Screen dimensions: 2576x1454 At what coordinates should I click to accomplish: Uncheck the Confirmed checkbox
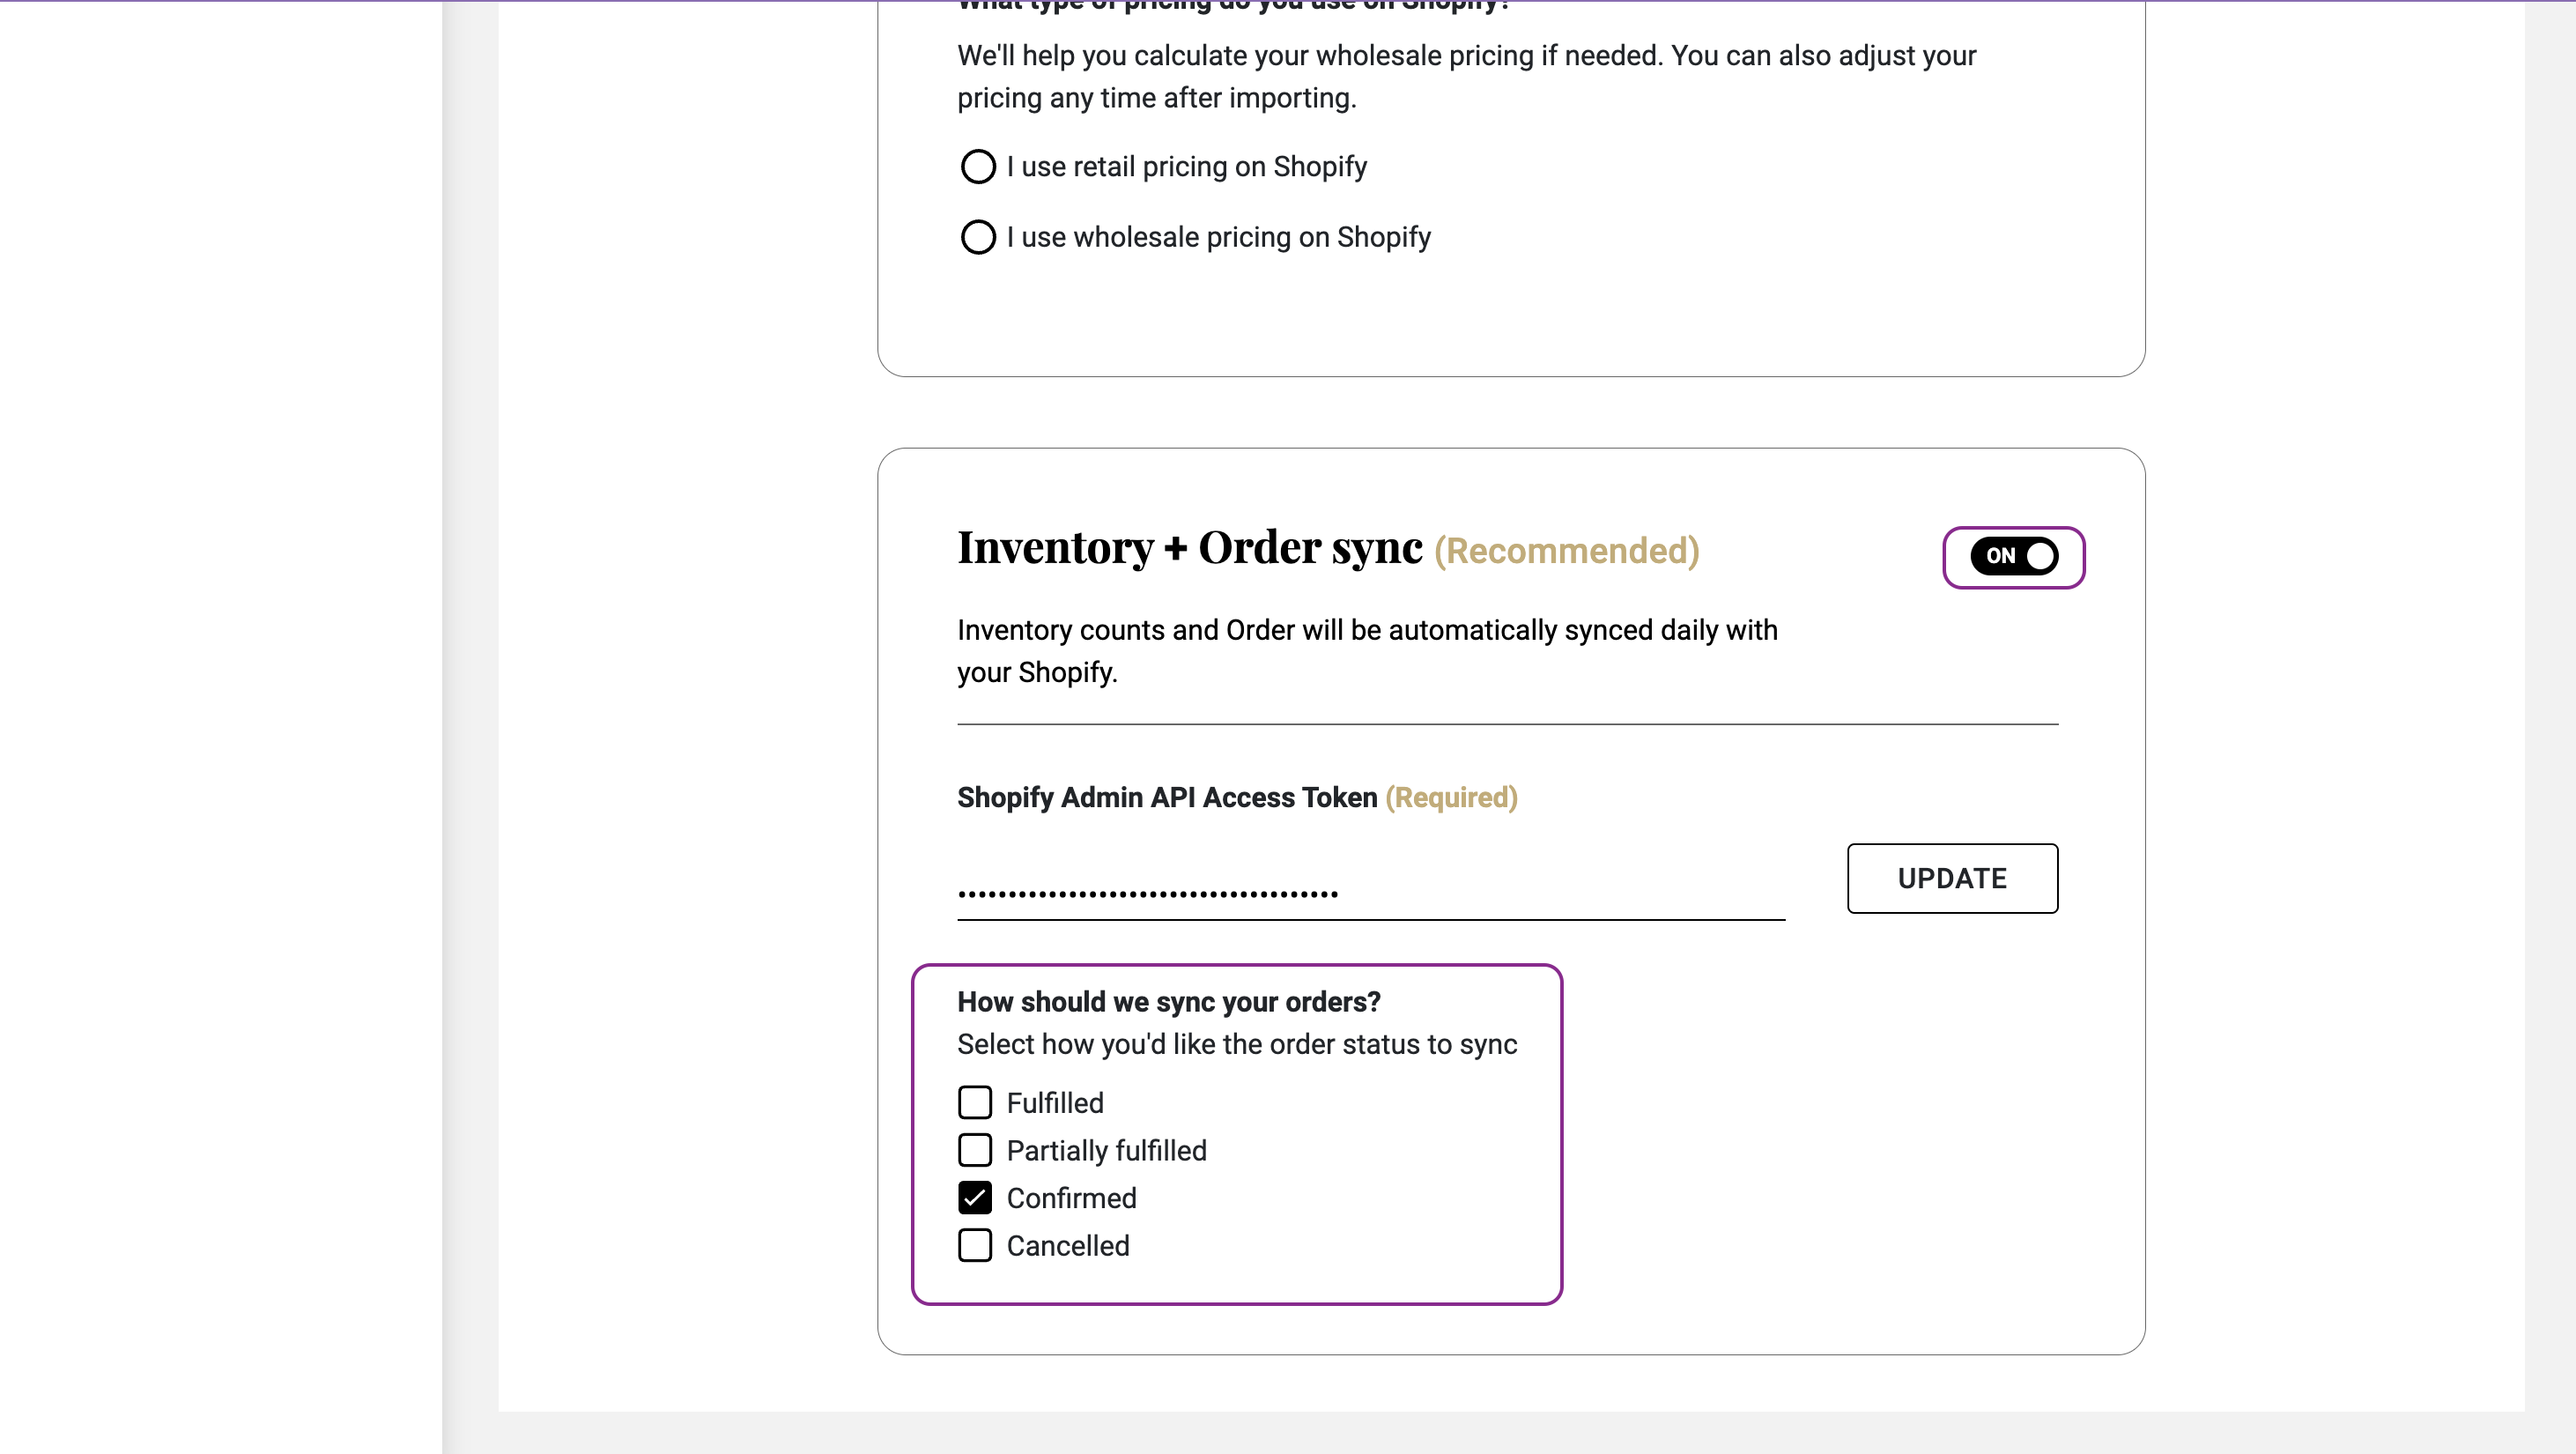tap(975, 1197)
